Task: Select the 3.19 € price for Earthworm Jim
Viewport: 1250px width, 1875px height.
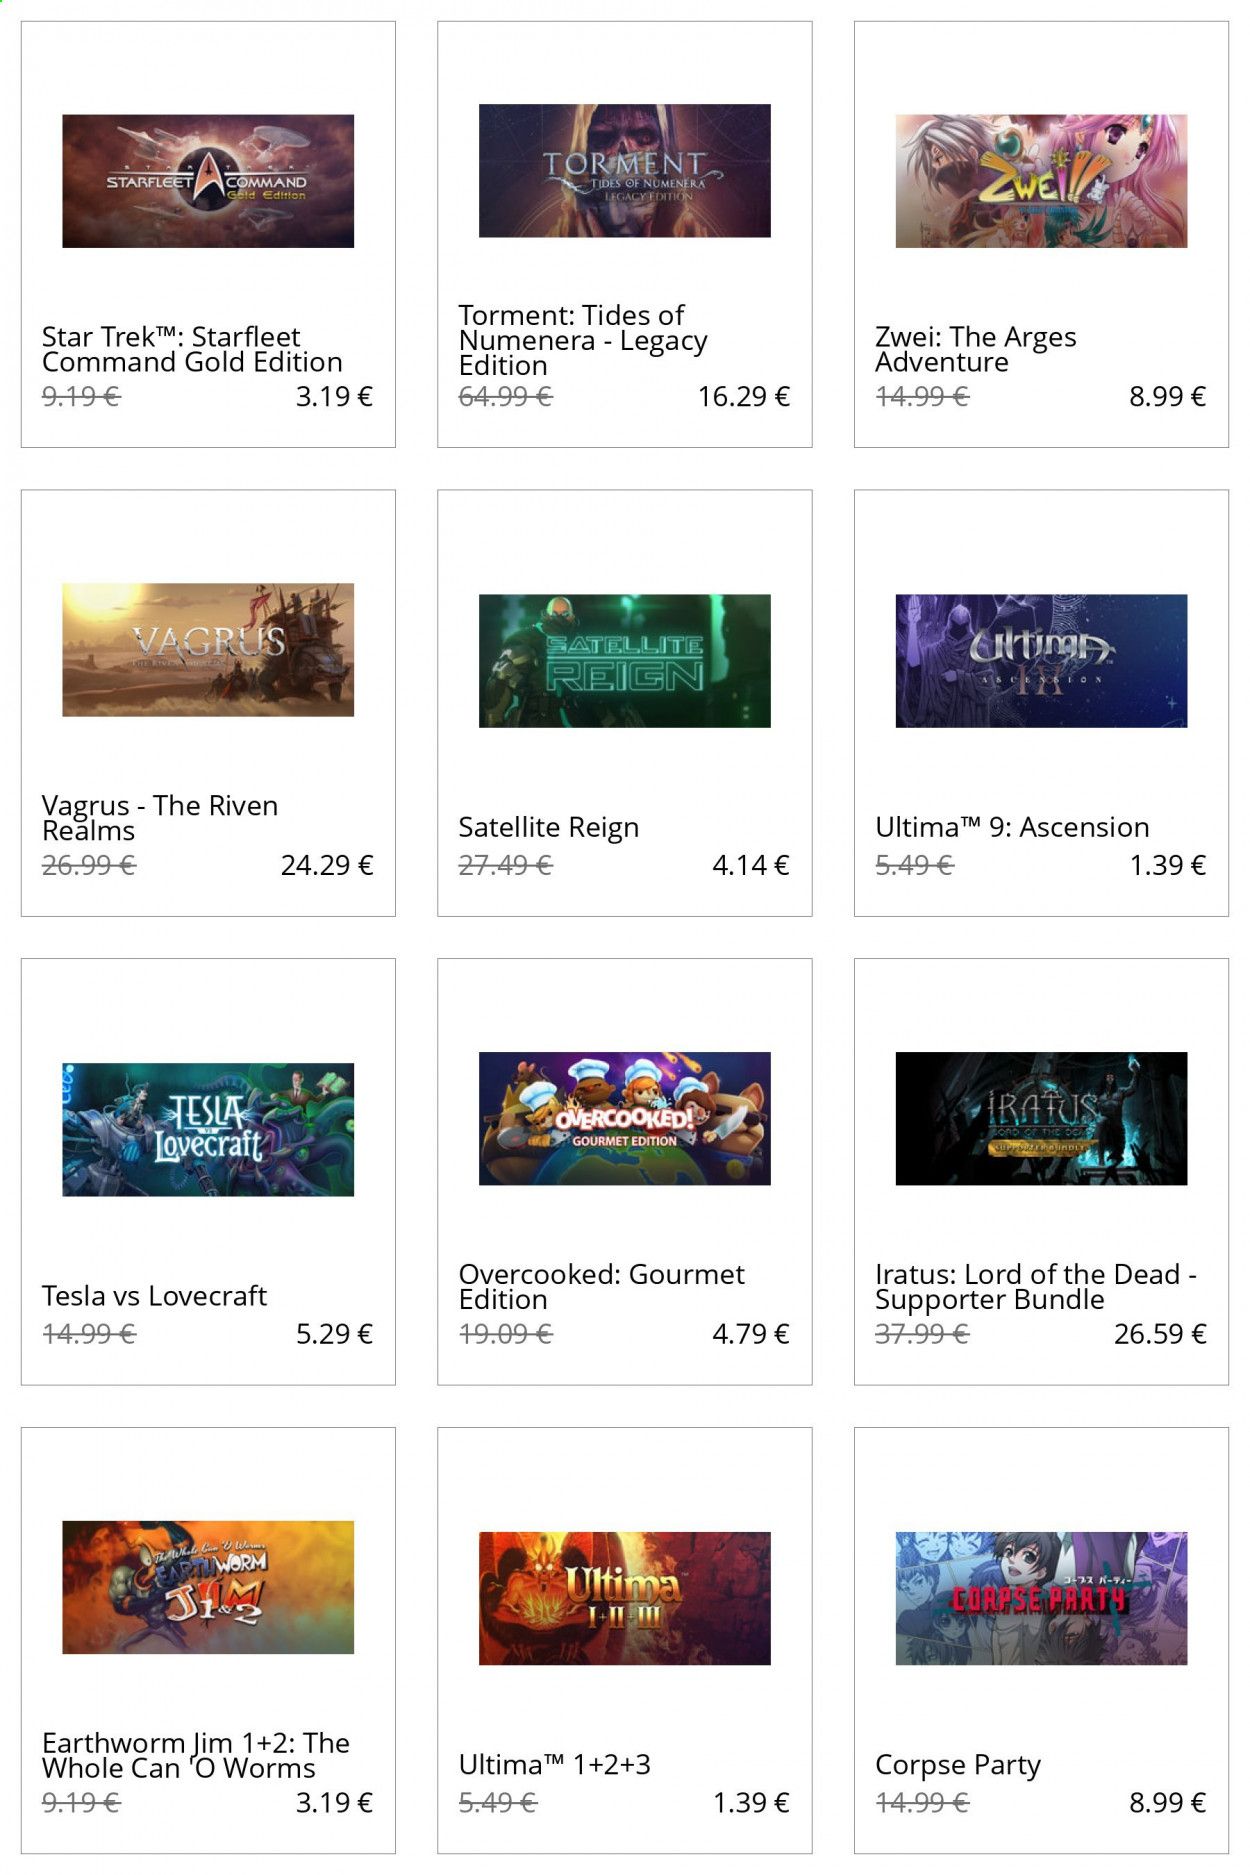Action: [x=334, y=1803]
